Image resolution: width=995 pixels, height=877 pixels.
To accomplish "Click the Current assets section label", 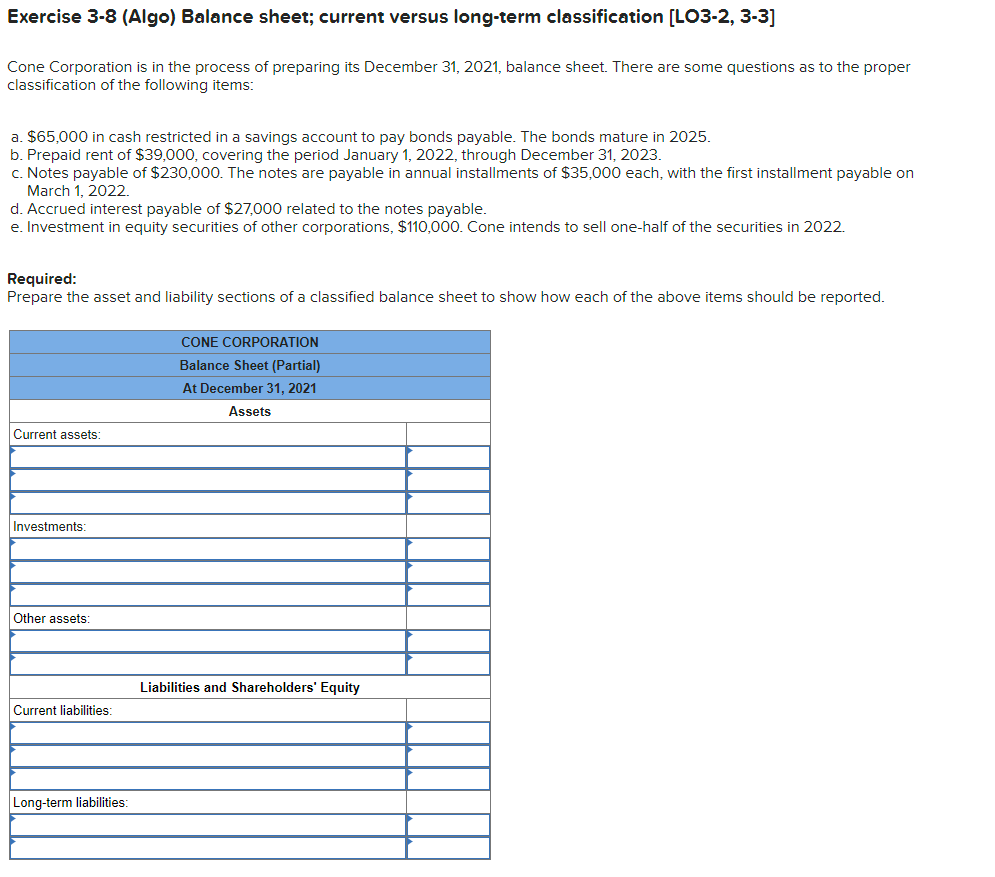I will pos(47,434).
